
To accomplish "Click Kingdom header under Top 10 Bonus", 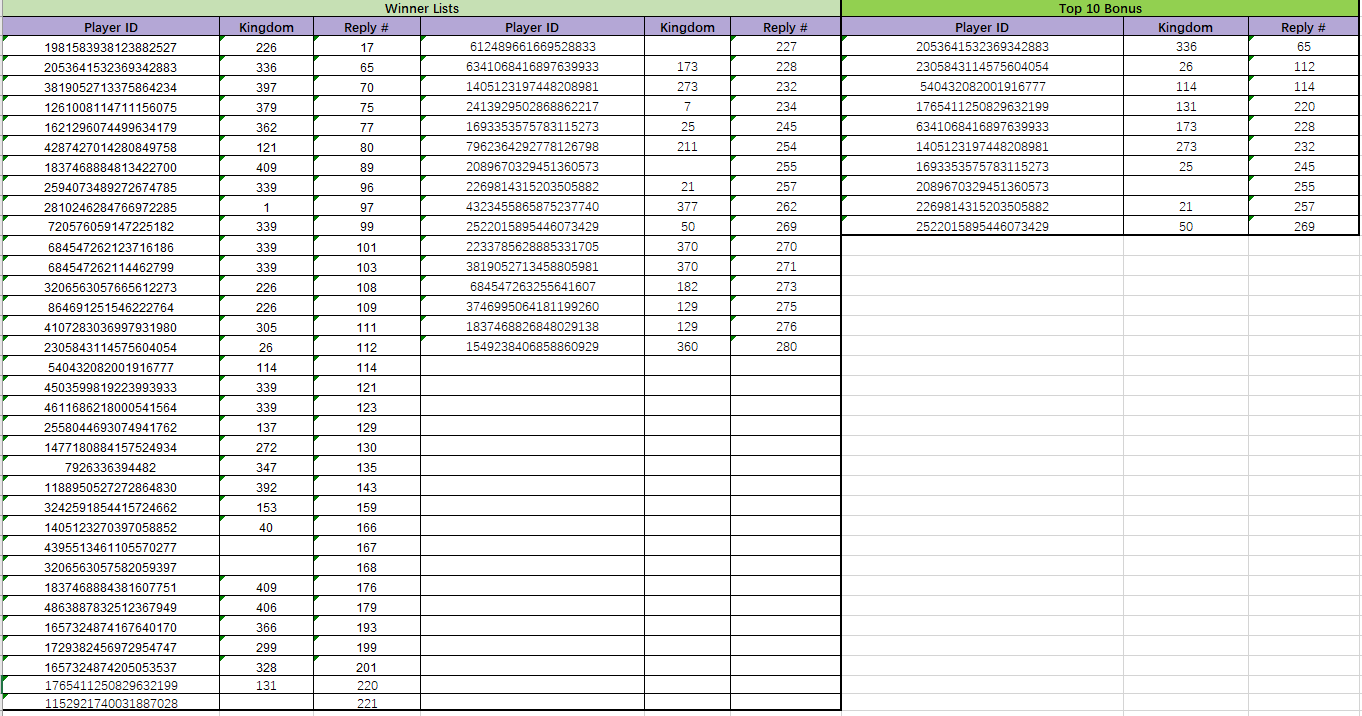I will (x=1185, y=28).
